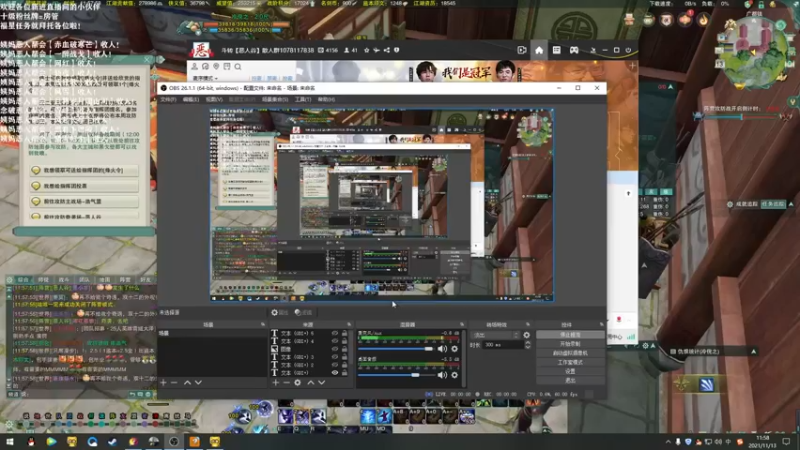Open the OBS icon on the taskbar
The height and width of the screenshot is (450, 800).
pos(174,441)
